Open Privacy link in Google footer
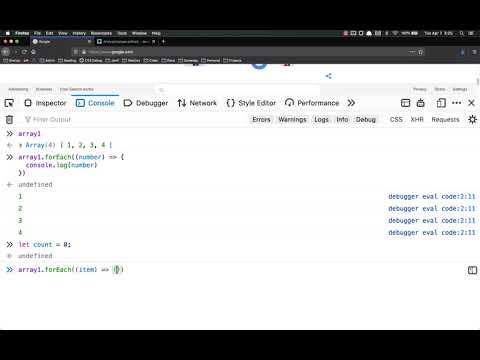 coord(420,89)
